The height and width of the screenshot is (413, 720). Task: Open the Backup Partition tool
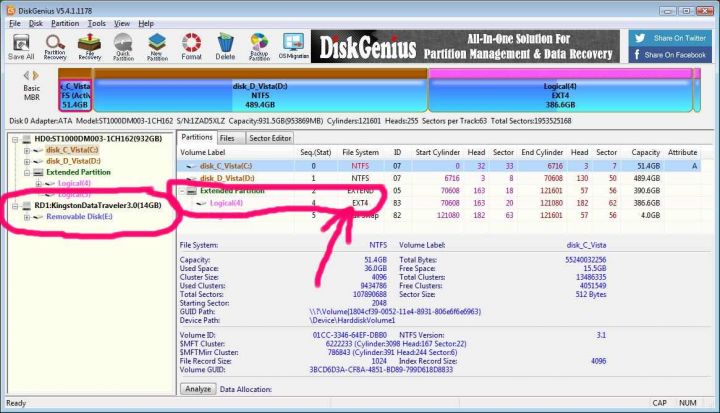[259, 47]
